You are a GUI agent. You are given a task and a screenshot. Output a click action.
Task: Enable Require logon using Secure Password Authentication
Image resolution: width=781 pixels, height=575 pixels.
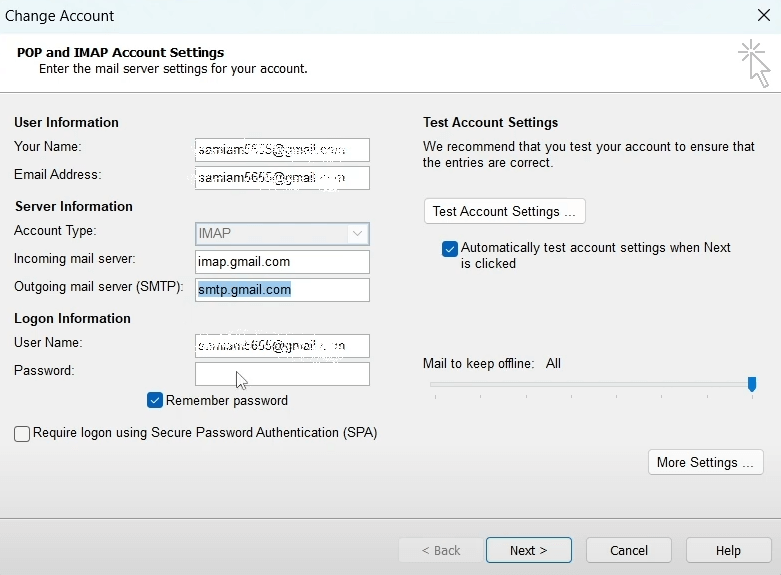(22, 434)
